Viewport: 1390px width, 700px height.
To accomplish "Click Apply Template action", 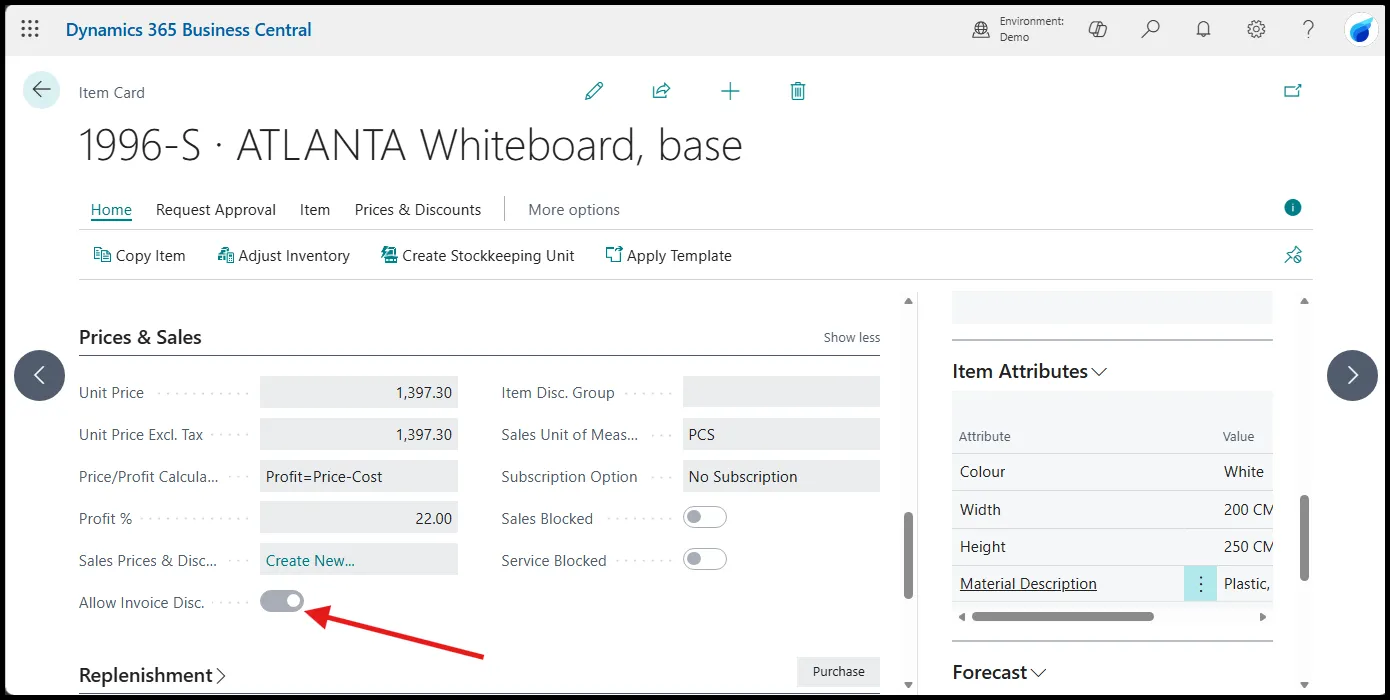I will pyautogui.click(x=668, y=256).
